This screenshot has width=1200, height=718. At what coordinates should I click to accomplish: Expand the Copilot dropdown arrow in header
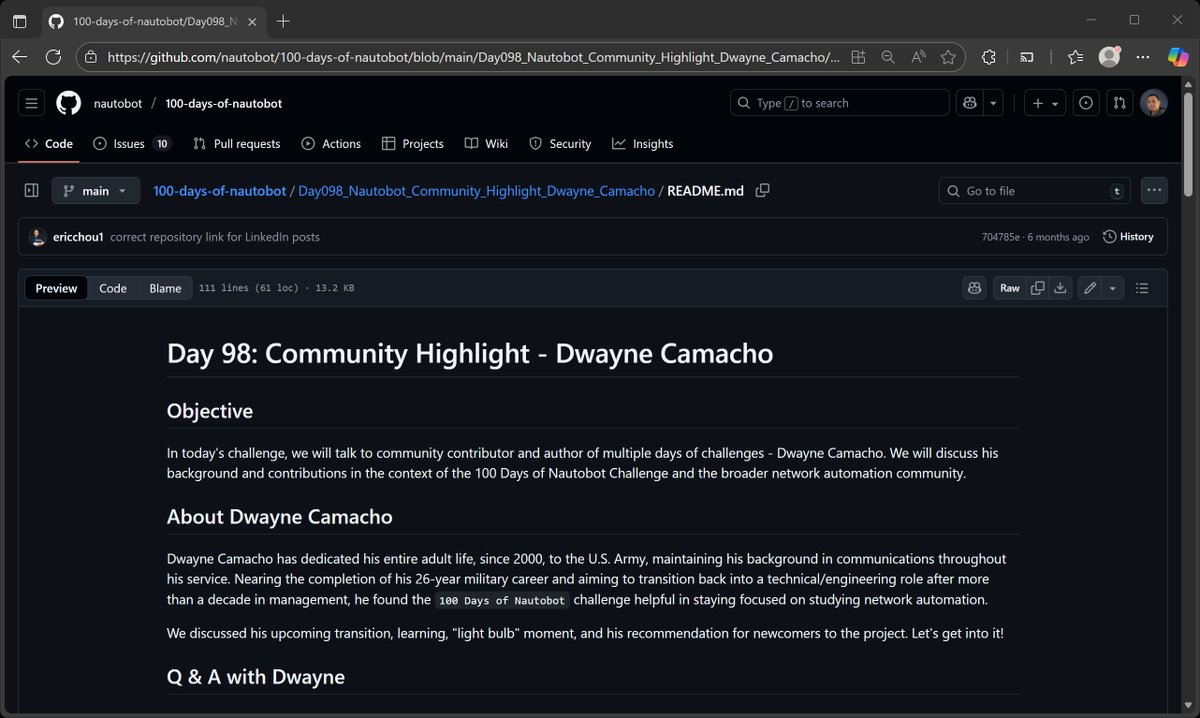tap(994, 103)
